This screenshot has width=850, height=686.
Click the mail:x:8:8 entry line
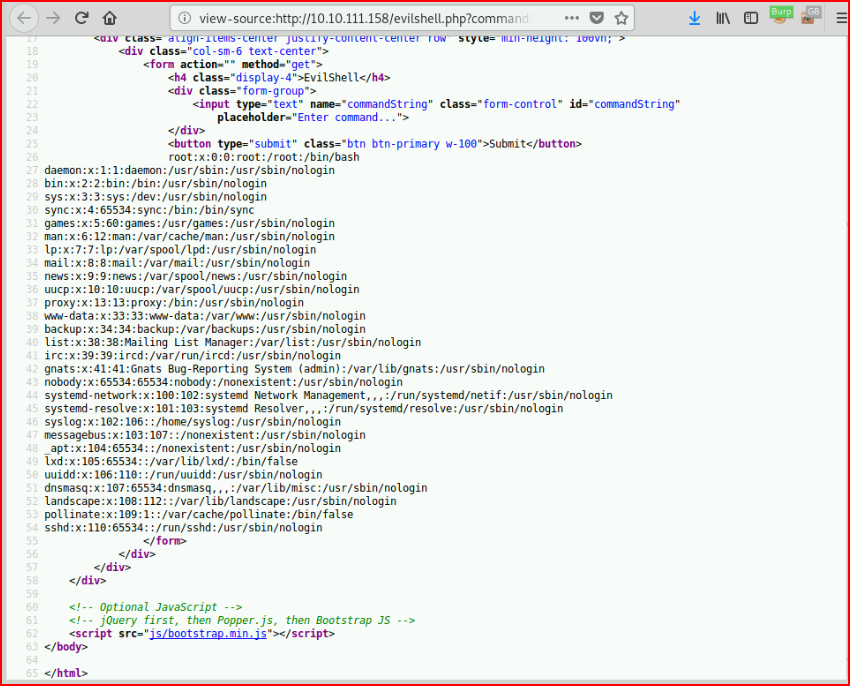[177, 263]
